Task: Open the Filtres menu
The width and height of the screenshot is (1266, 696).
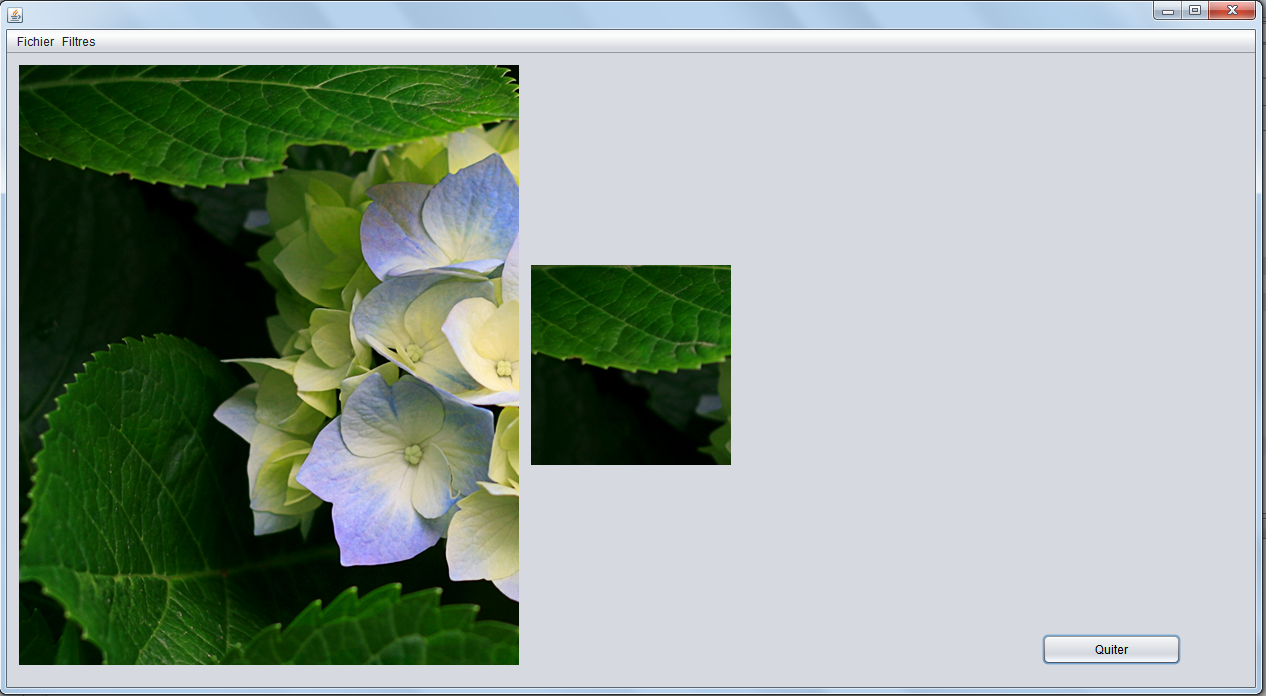Action: coord(79,42)
